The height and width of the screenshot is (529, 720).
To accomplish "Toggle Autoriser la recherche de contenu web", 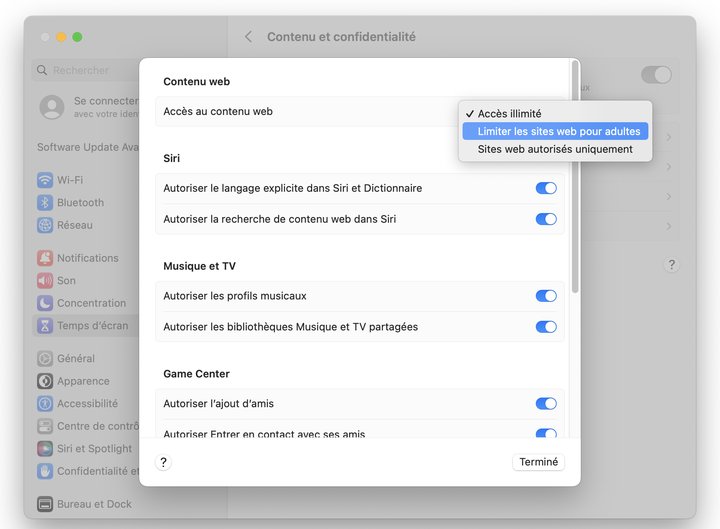I will (x=545, y=219).
